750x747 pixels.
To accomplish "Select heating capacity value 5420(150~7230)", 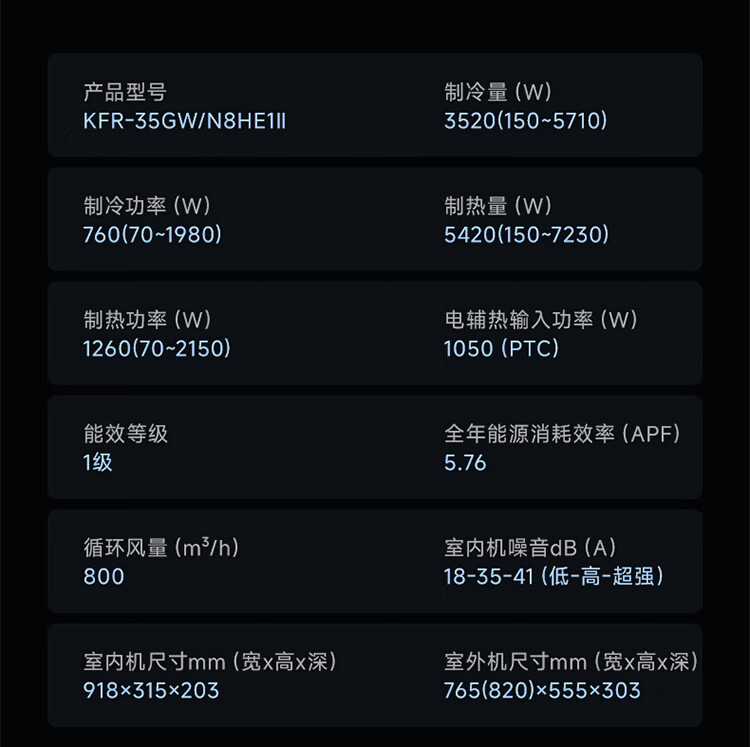I will [x=526, y=235].
